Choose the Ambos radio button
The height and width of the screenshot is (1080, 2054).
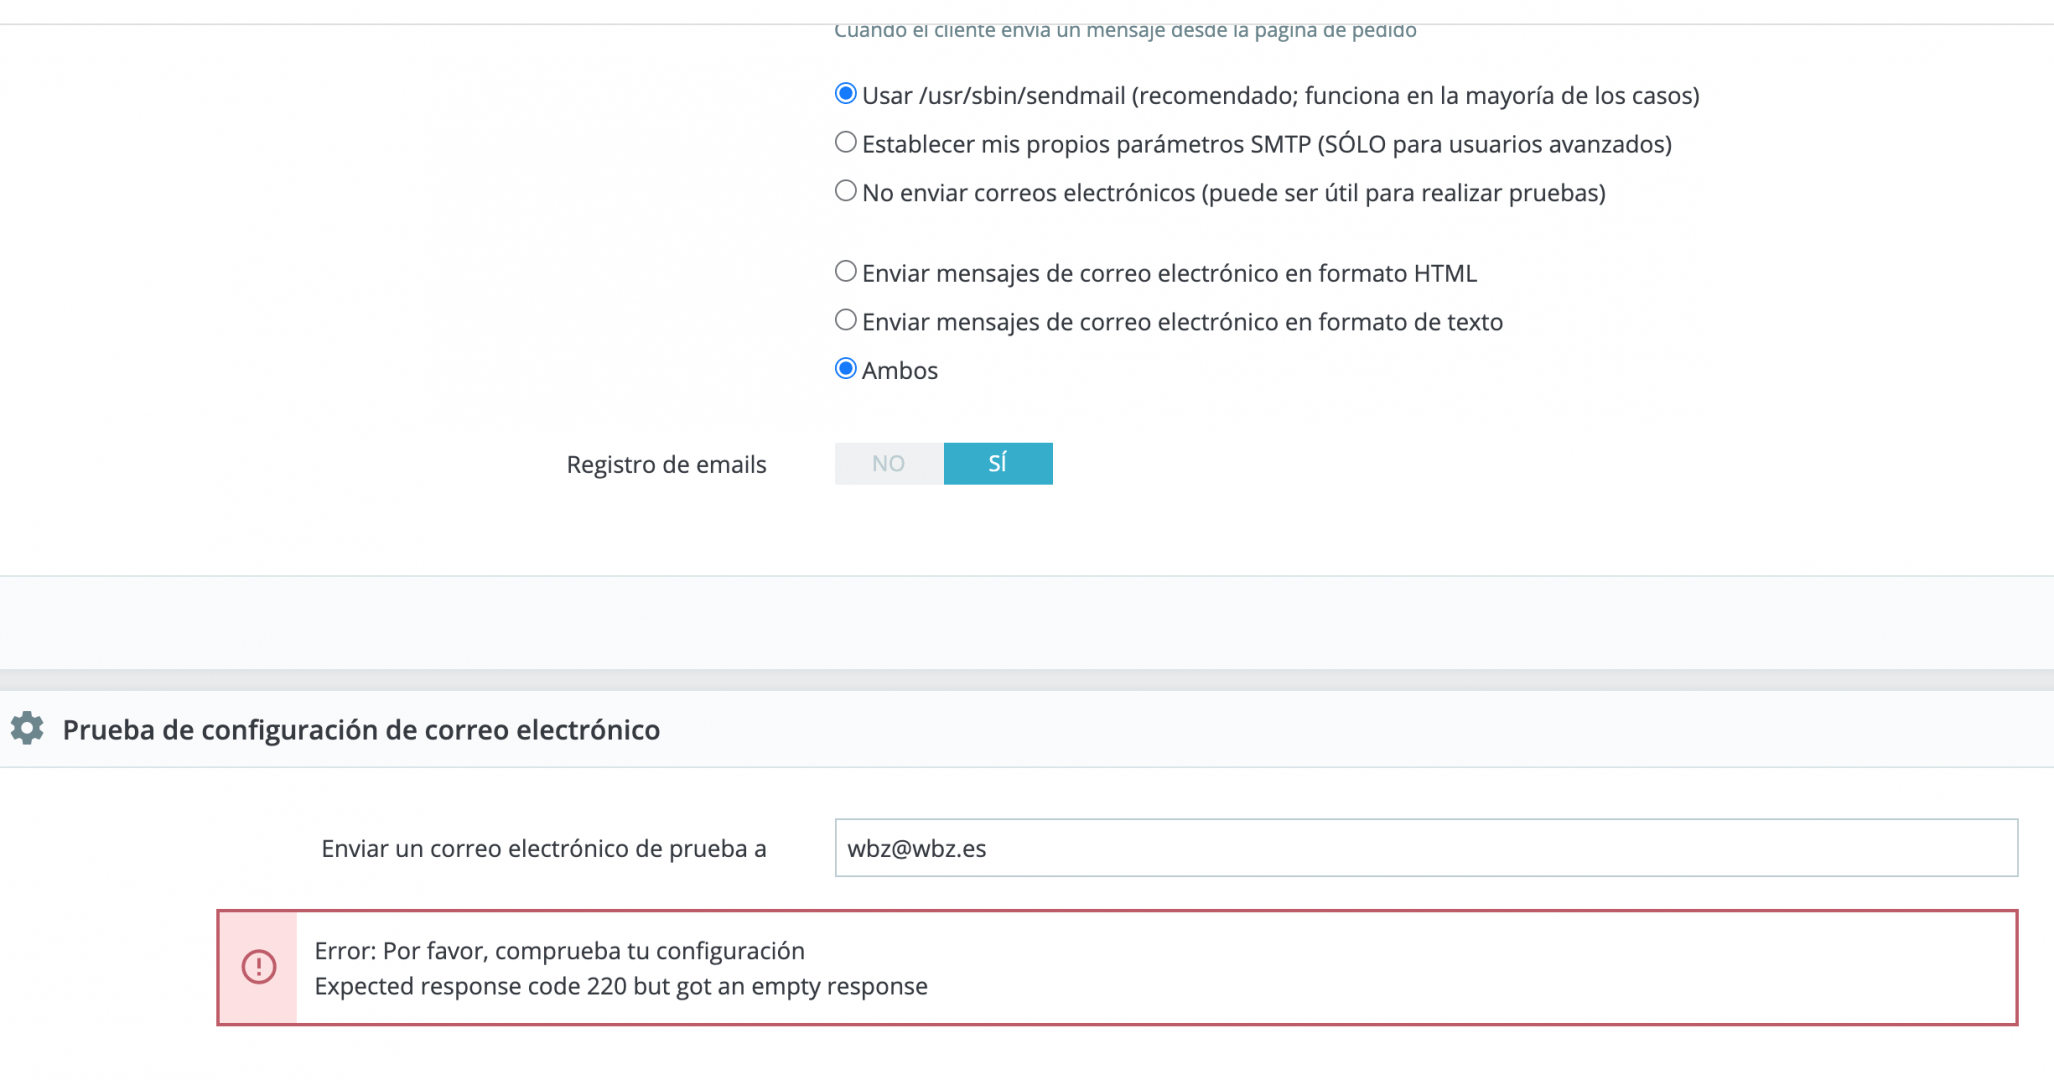coord(846,369)
